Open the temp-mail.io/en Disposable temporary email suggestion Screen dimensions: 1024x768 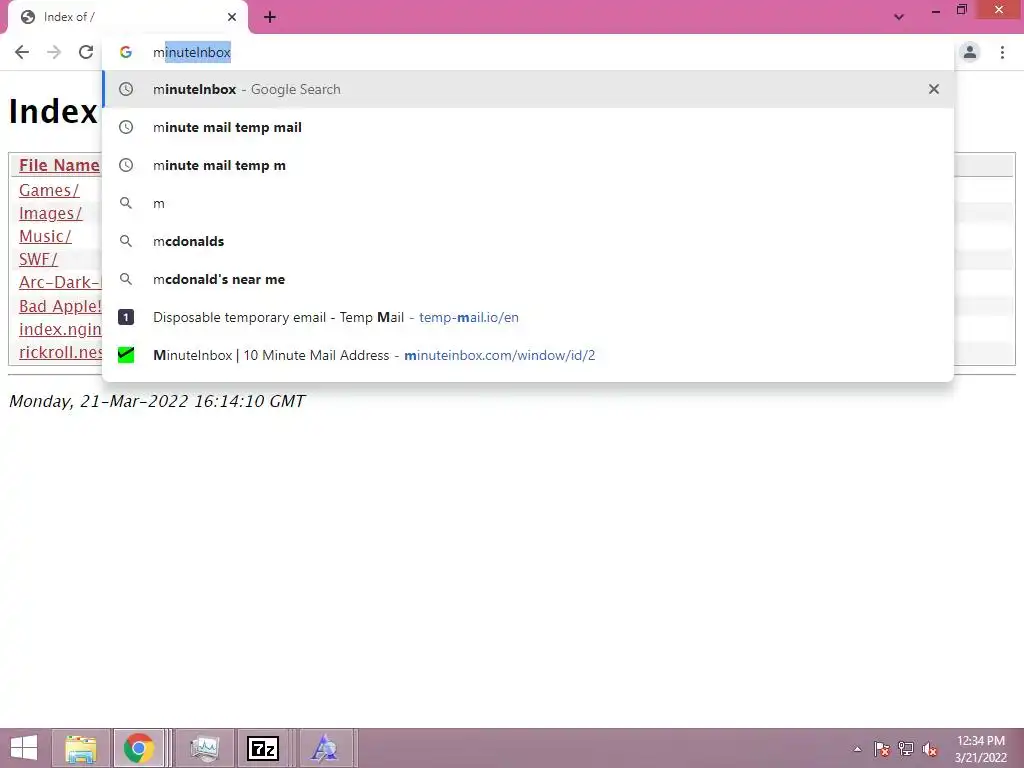pyautogui.click(x=528, y=317)
